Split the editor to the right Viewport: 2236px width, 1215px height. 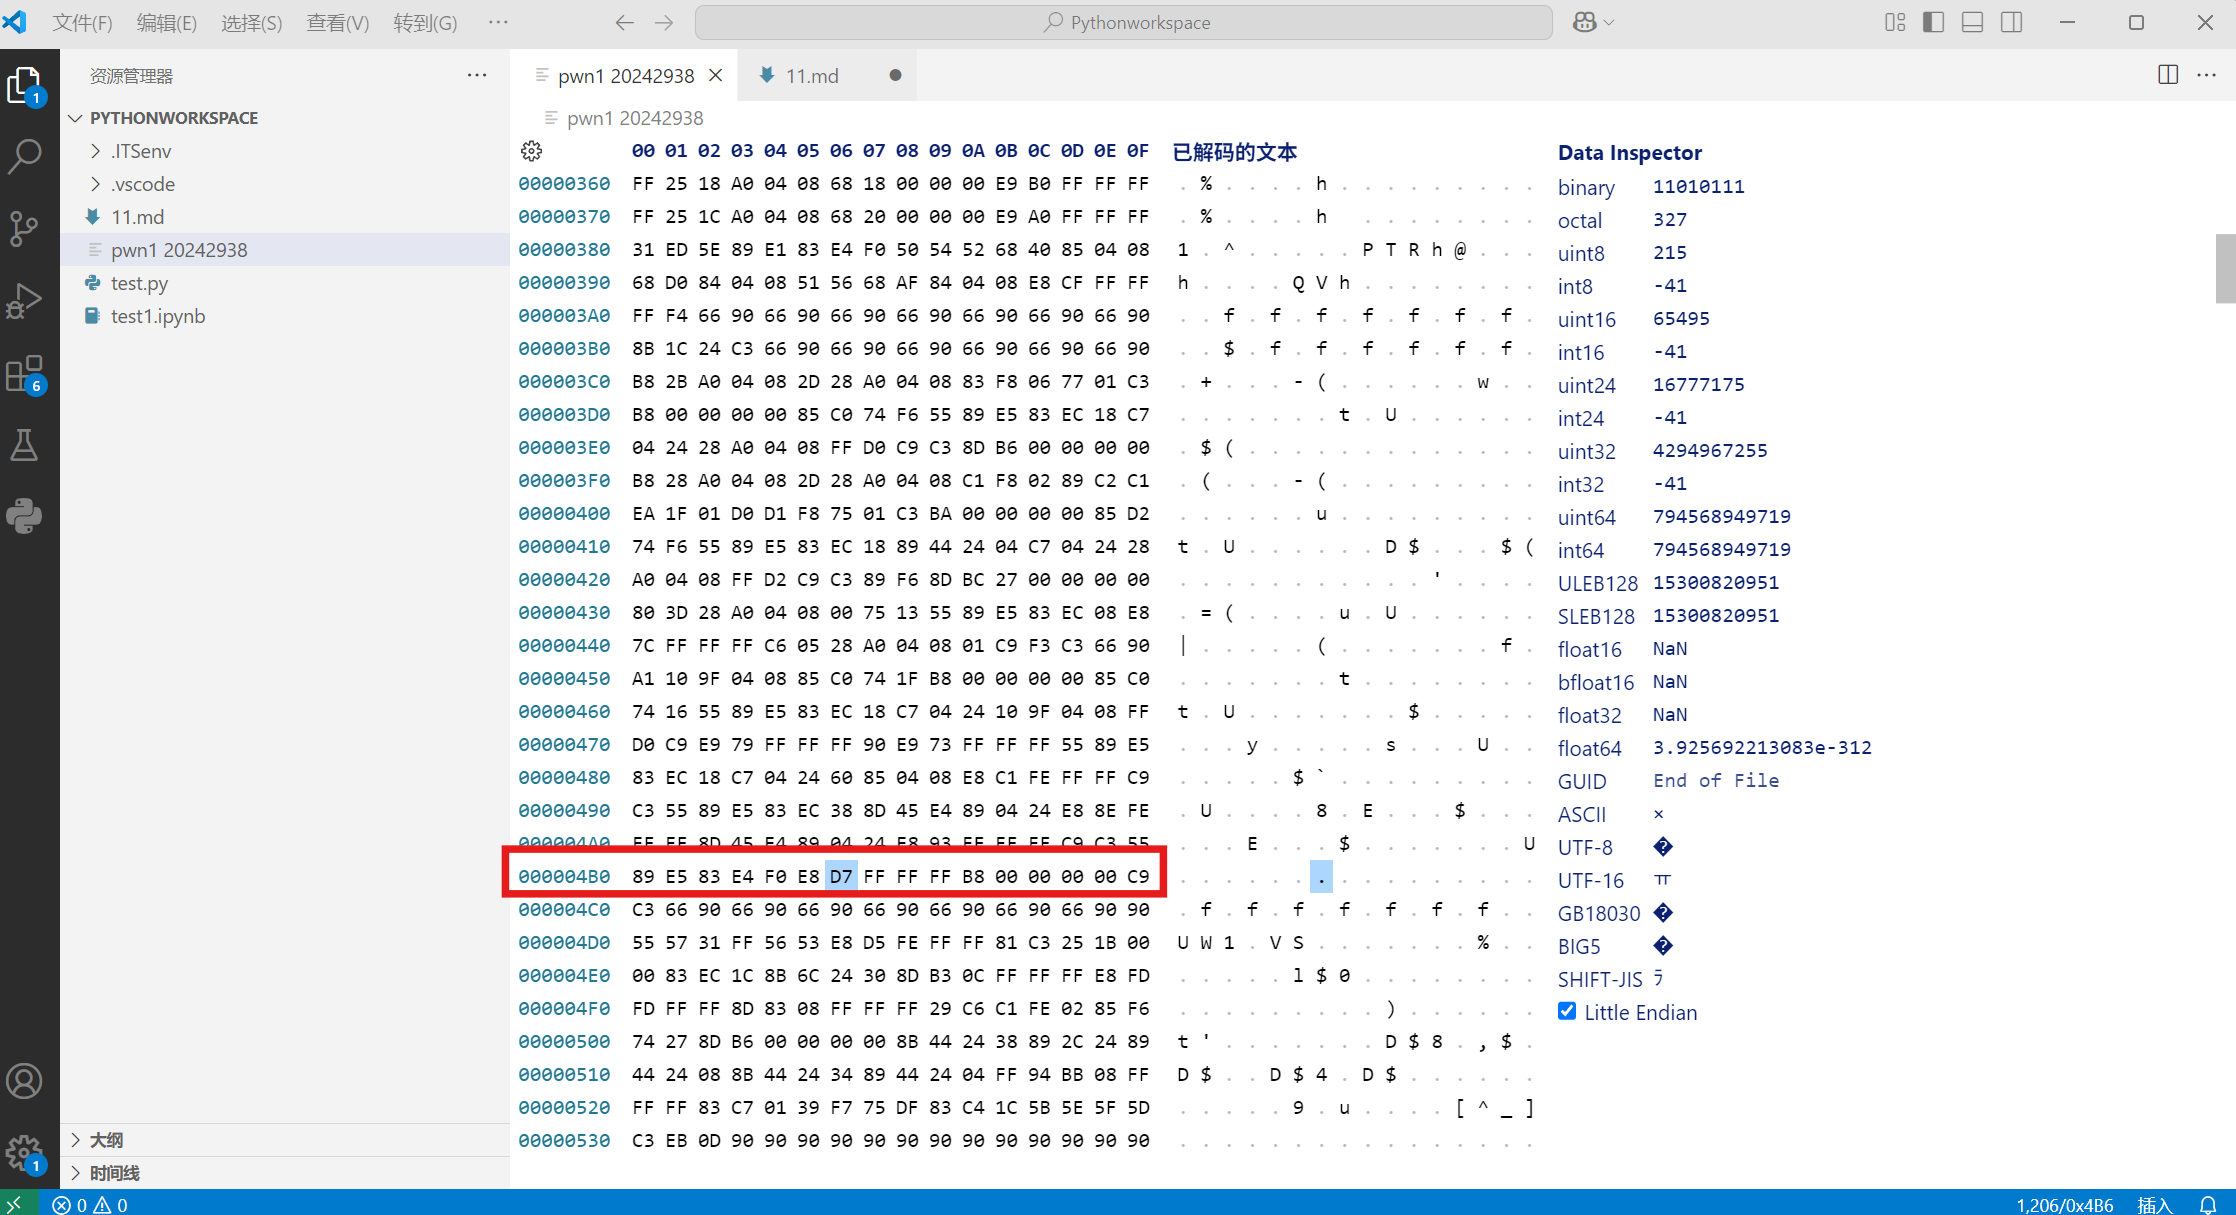pos(2167,75)
